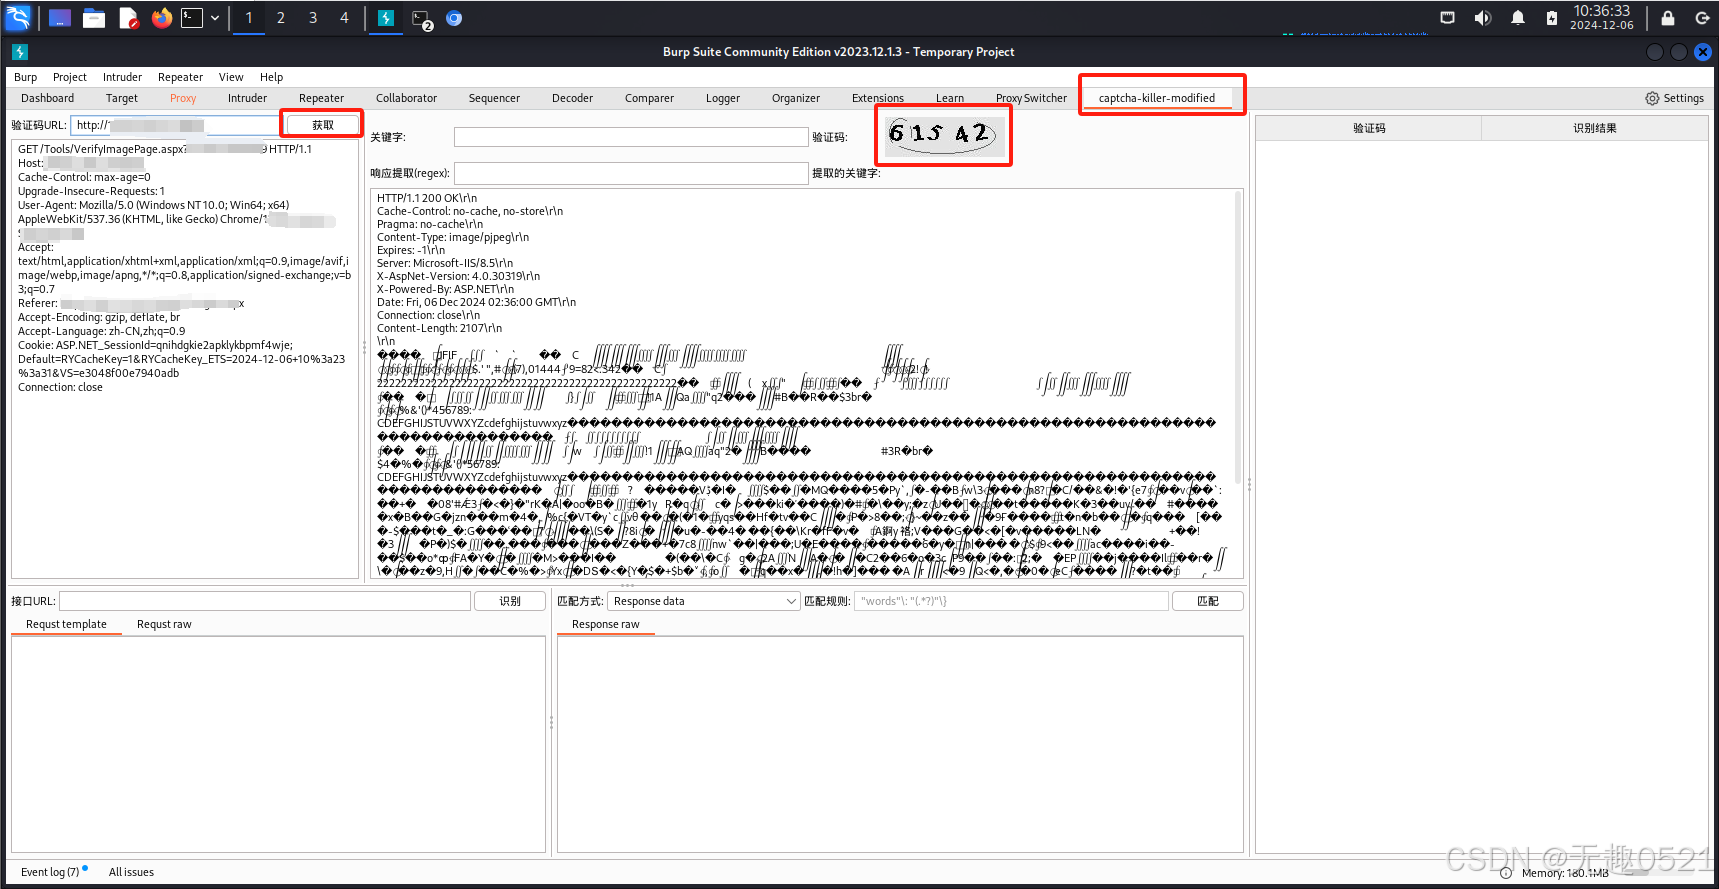The image size is (1719, 889).
Task: Open the Burp menu
Action: pyautogui.click(x=25, y=77)
